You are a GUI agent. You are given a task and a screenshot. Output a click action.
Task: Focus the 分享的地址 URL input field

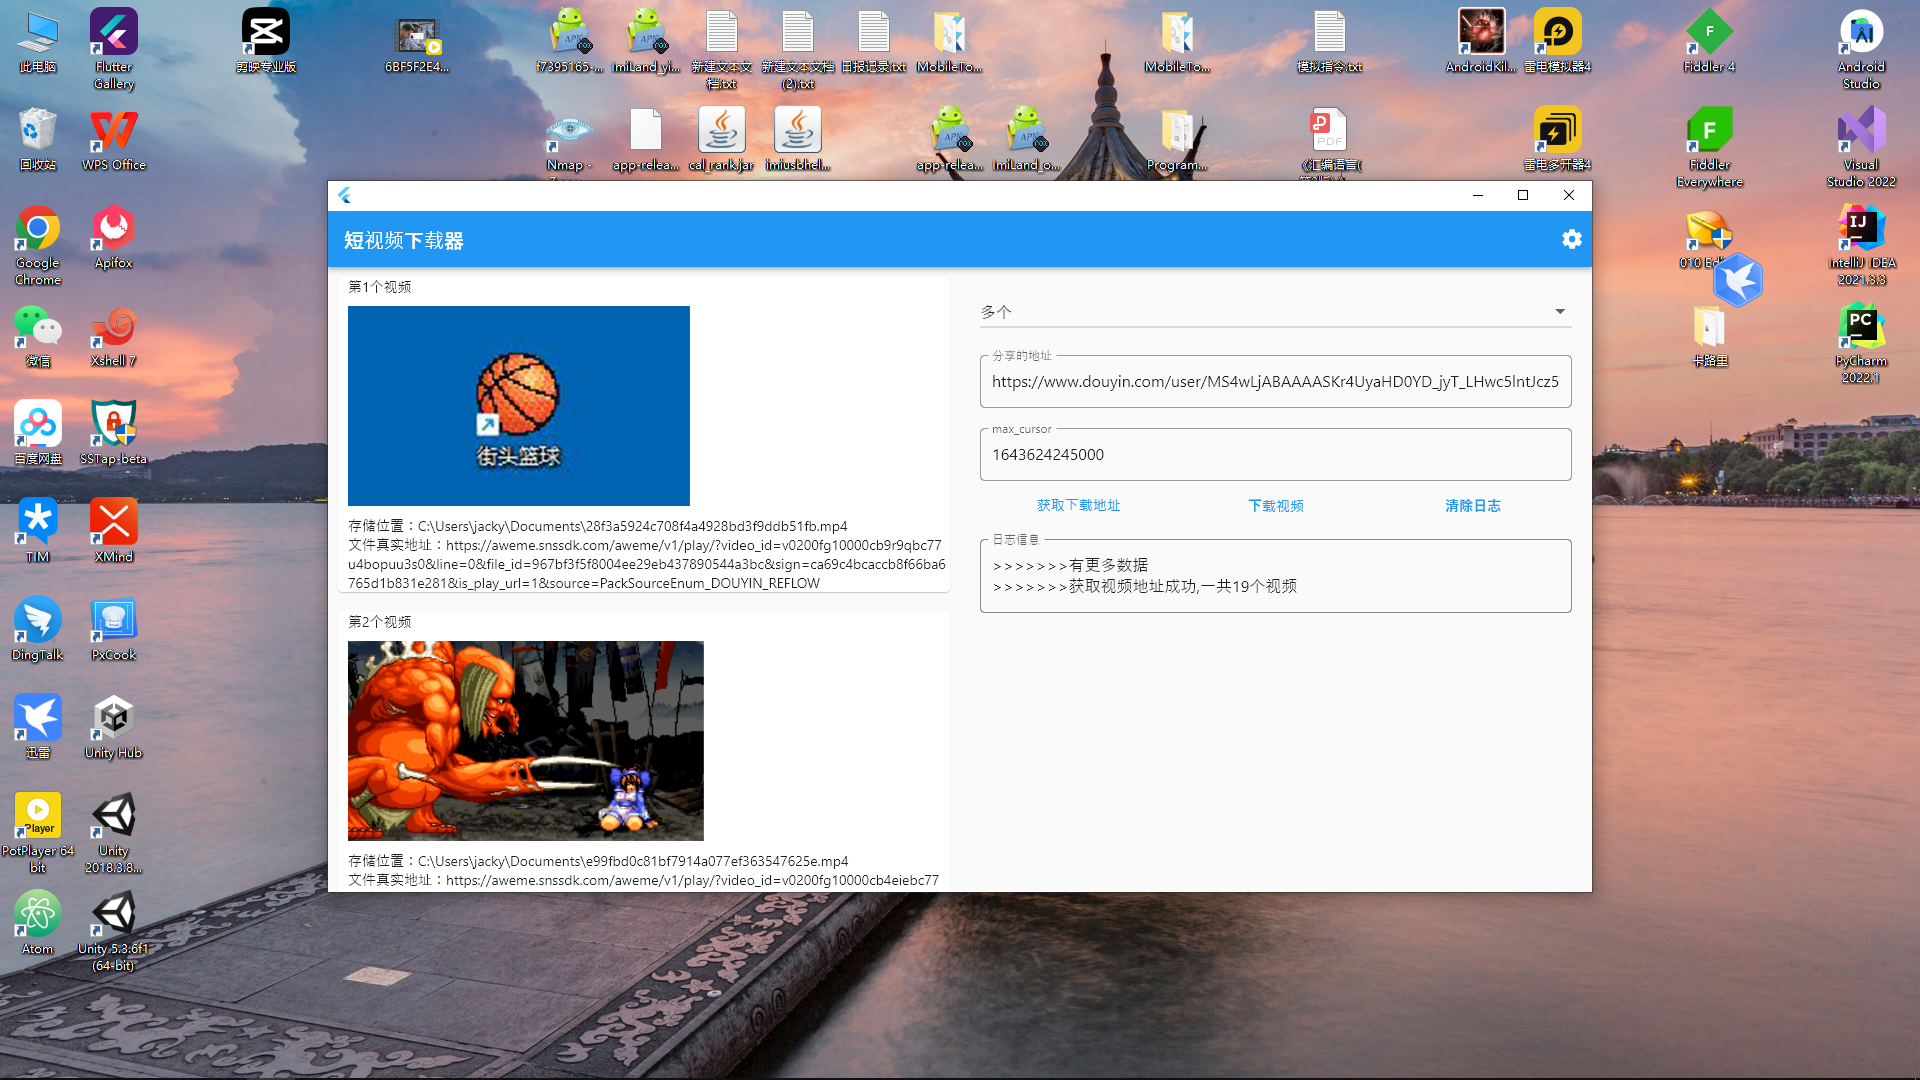[1274, 382]
